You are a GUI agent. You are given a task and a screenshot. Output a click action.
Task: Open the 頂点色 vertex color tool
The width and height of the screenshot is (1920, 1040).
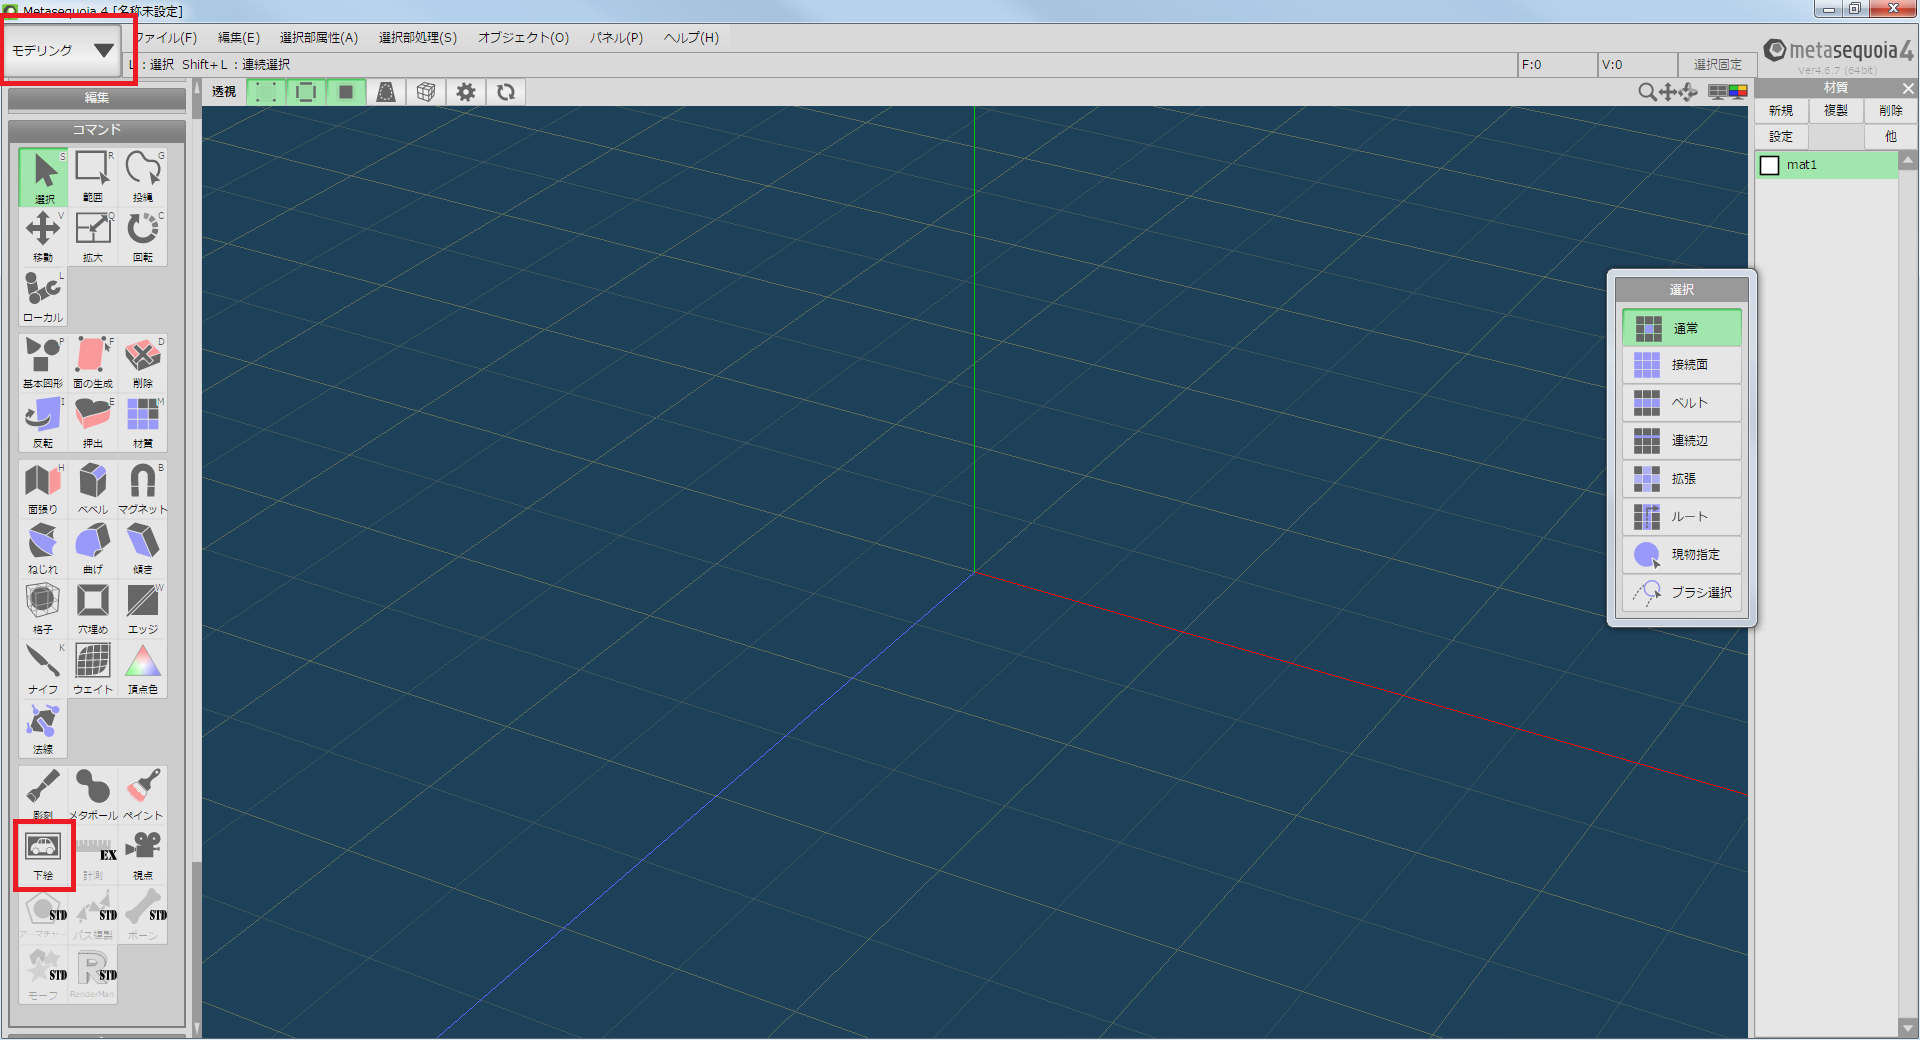pyautogui.click(x=143, y=669)
